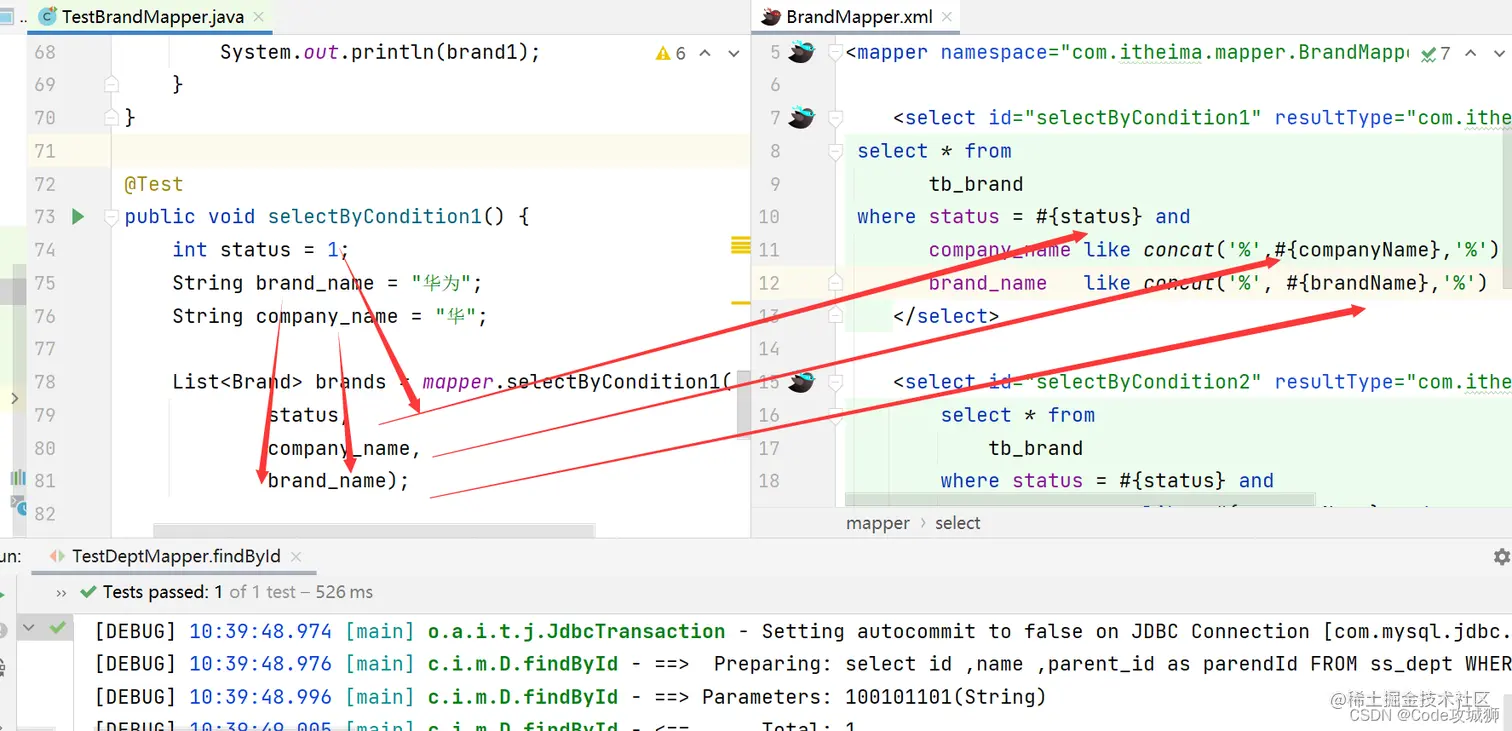
Task: Click 'System.out.println(brand1);' statement
Action: [380, 52]
